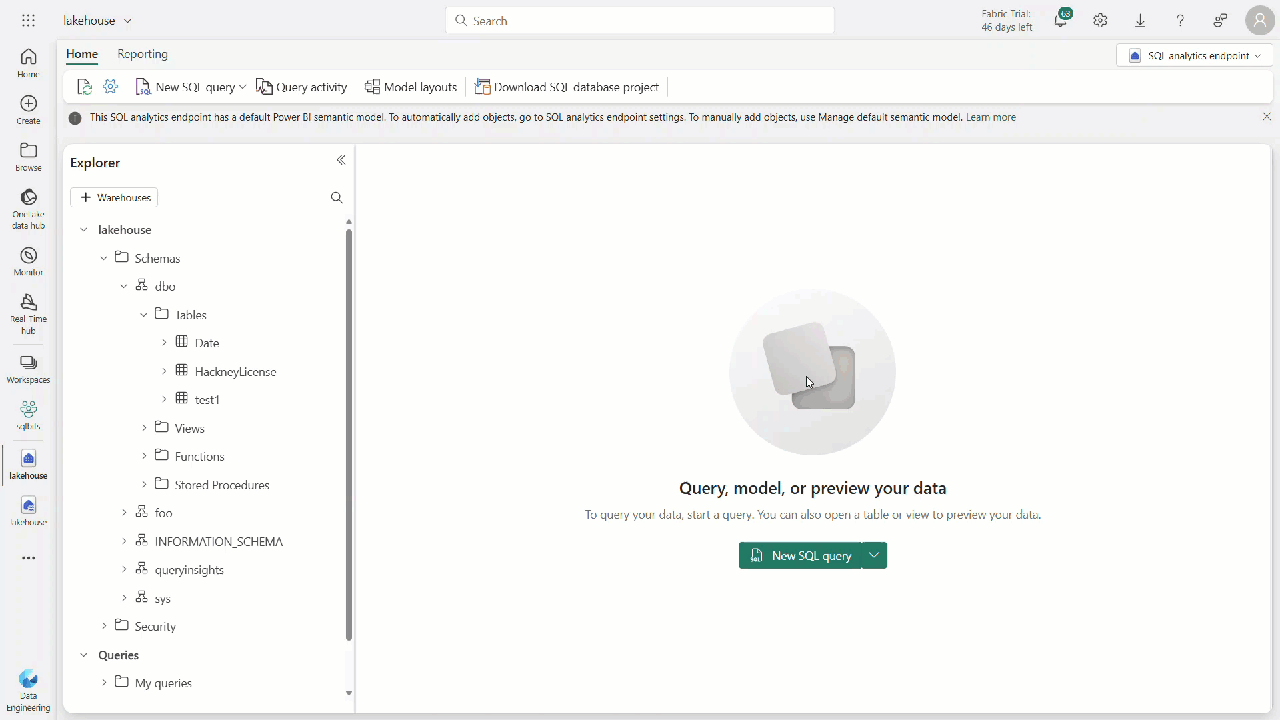1280x720 pixels.
Task: Expand the HackneyLicense table
Action: (x=165, y=371)
